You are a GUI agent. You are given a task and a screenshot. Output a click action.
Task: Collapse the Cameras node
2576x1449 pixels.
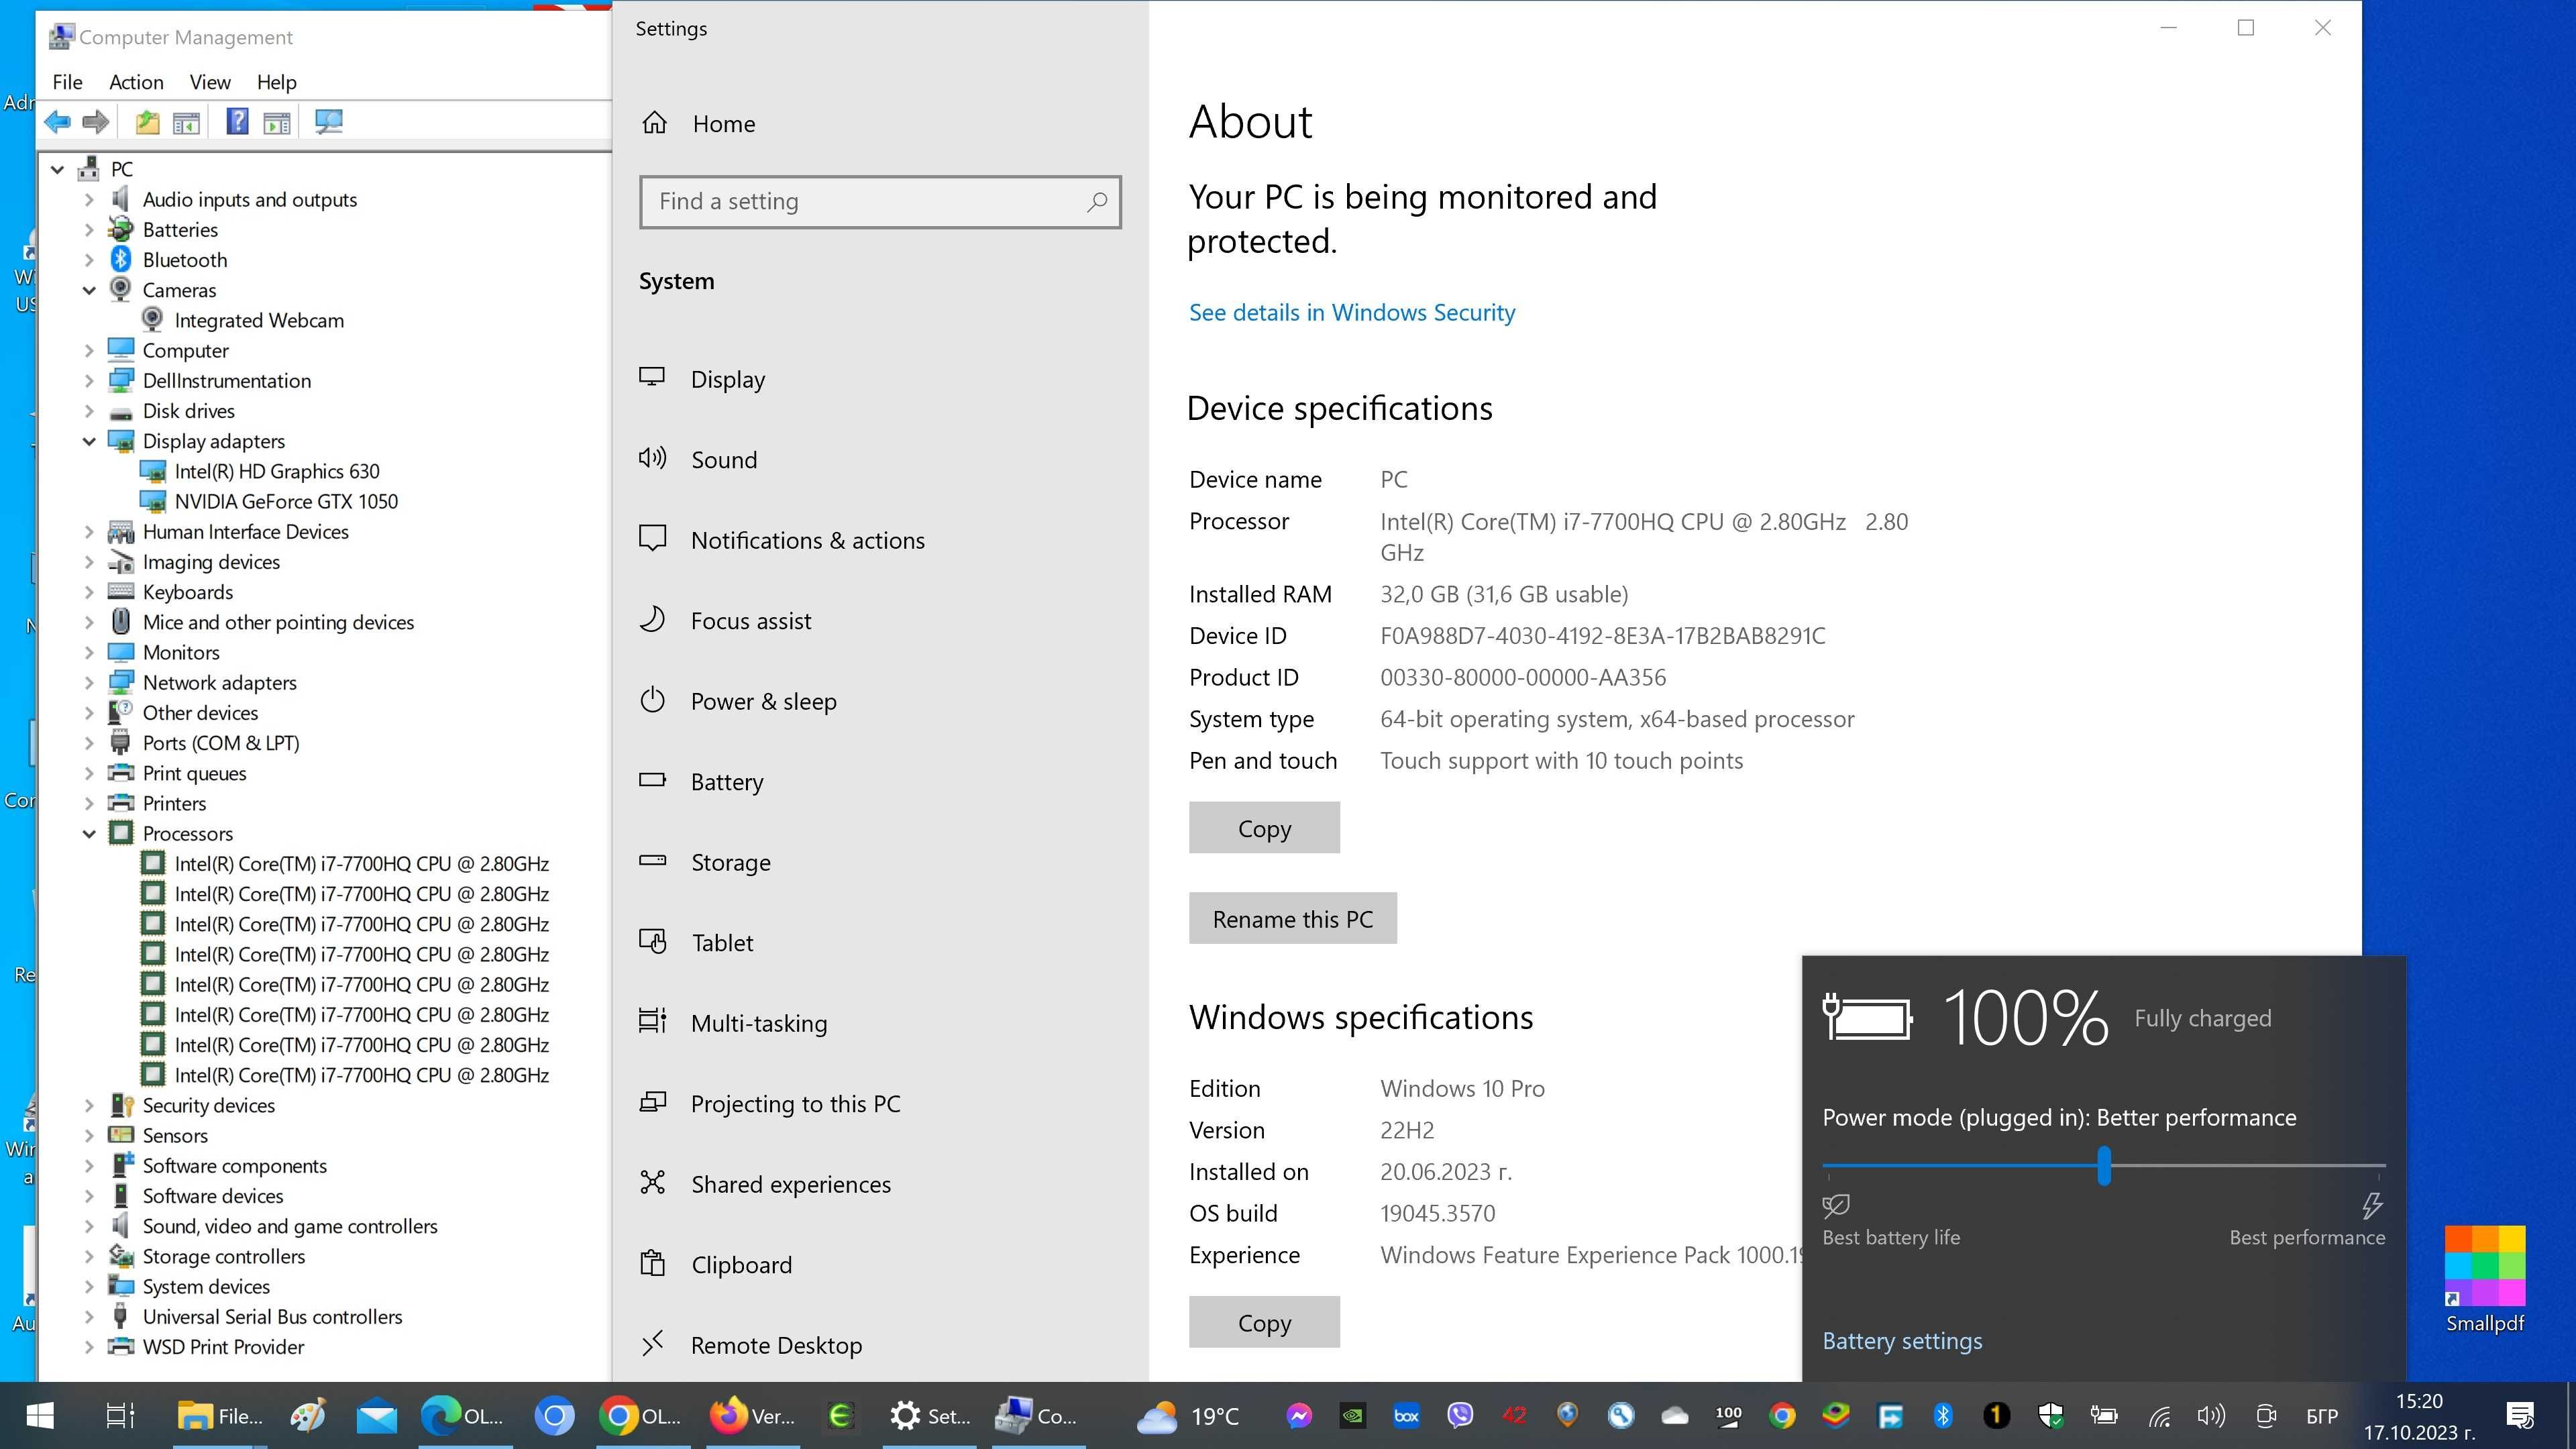click(89, 290)
